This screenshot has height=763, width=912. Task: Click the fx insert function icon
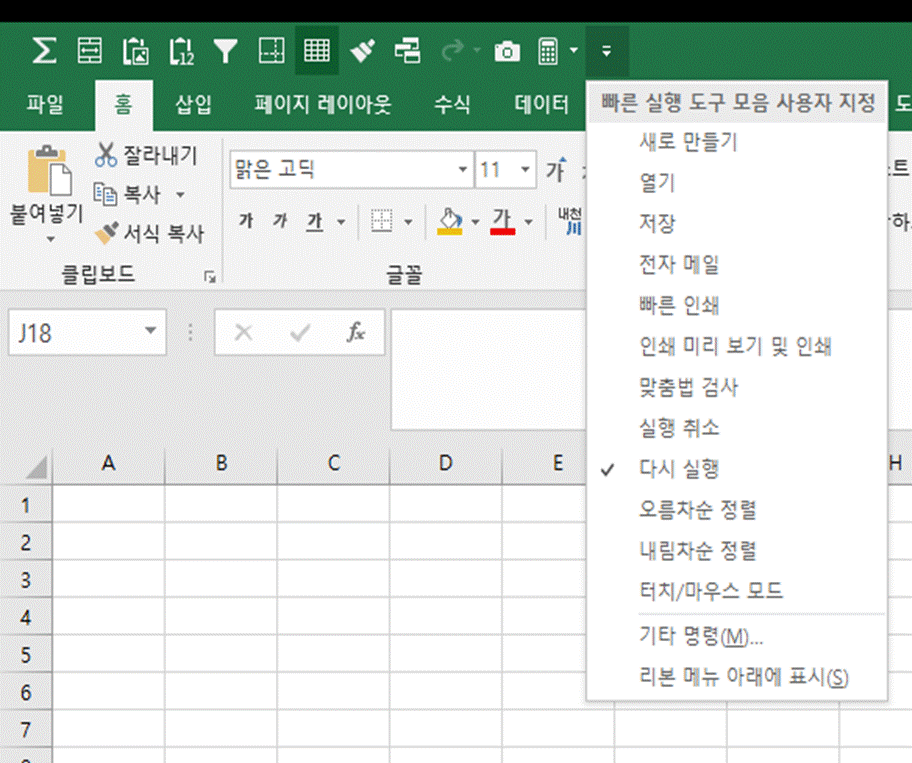[x=356, y=333]
